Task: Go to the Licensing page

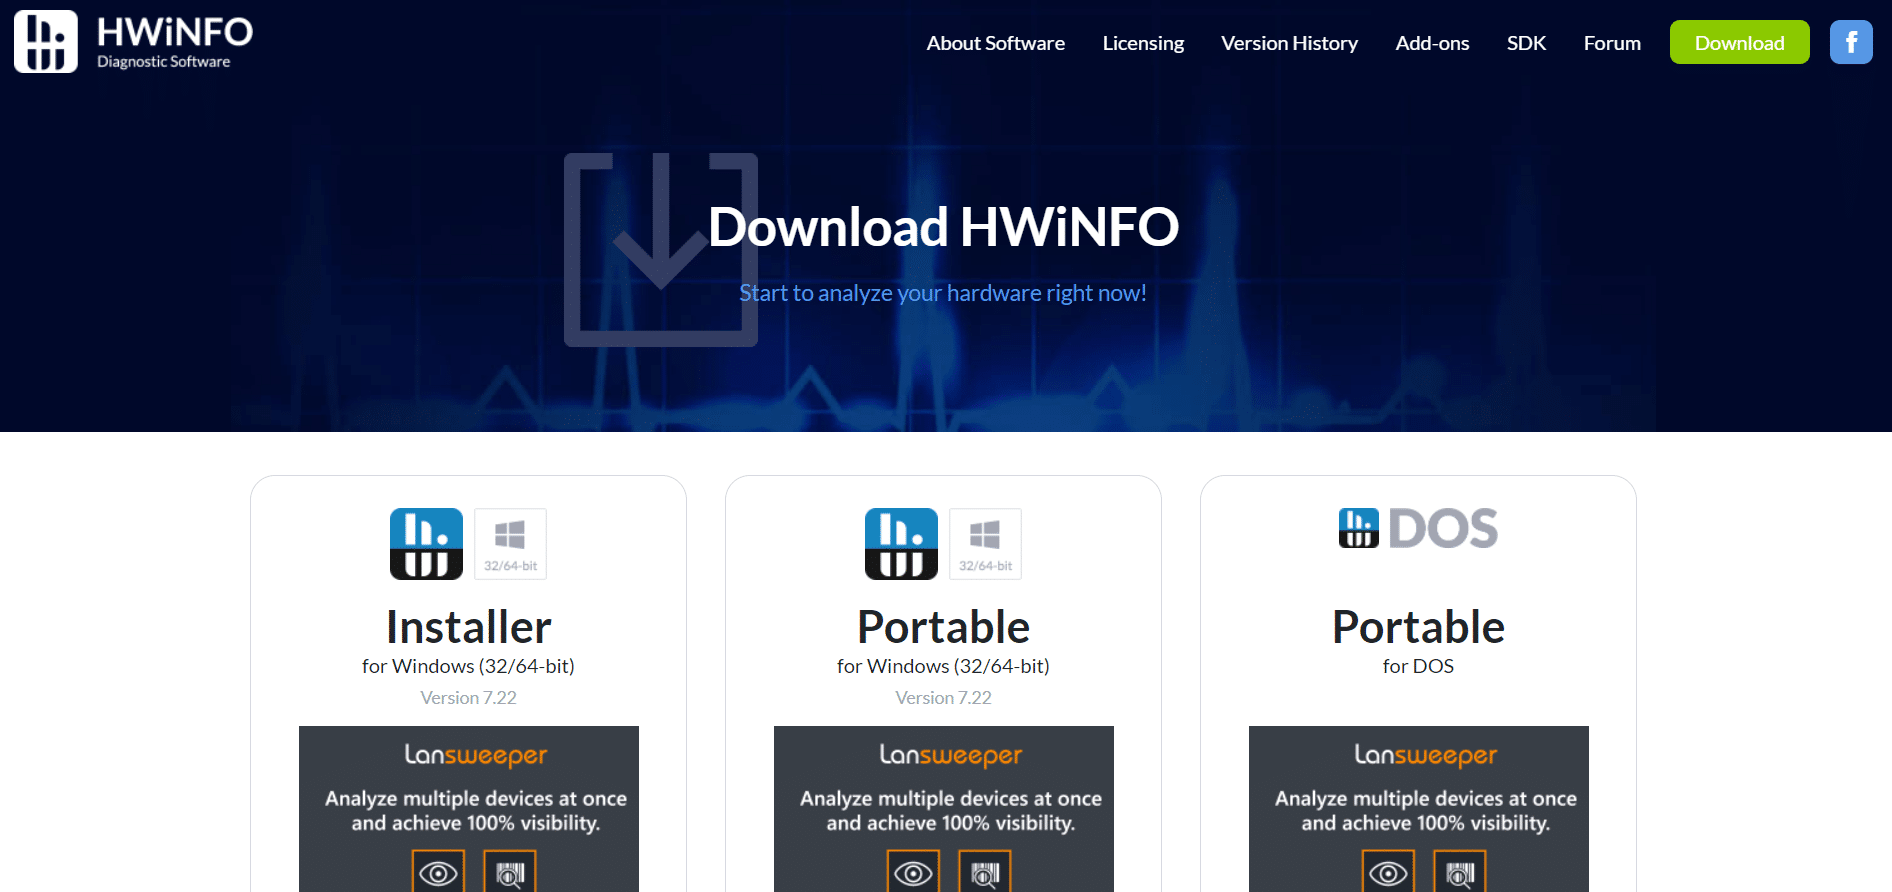Action: pyautogui.click(x=1143, y=43)
